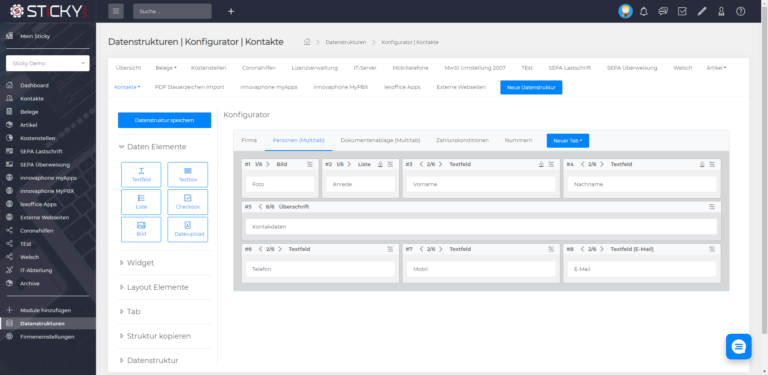This screenshot has width=768, height=375.
Task: Open the live chat bubble widget
Action: 739,347
